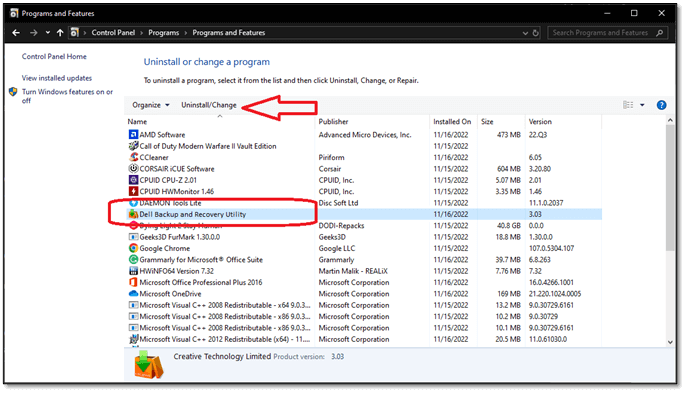686x393 pixels.
Task: Expand the address bar history dropdown
Action: click(525, 33)
